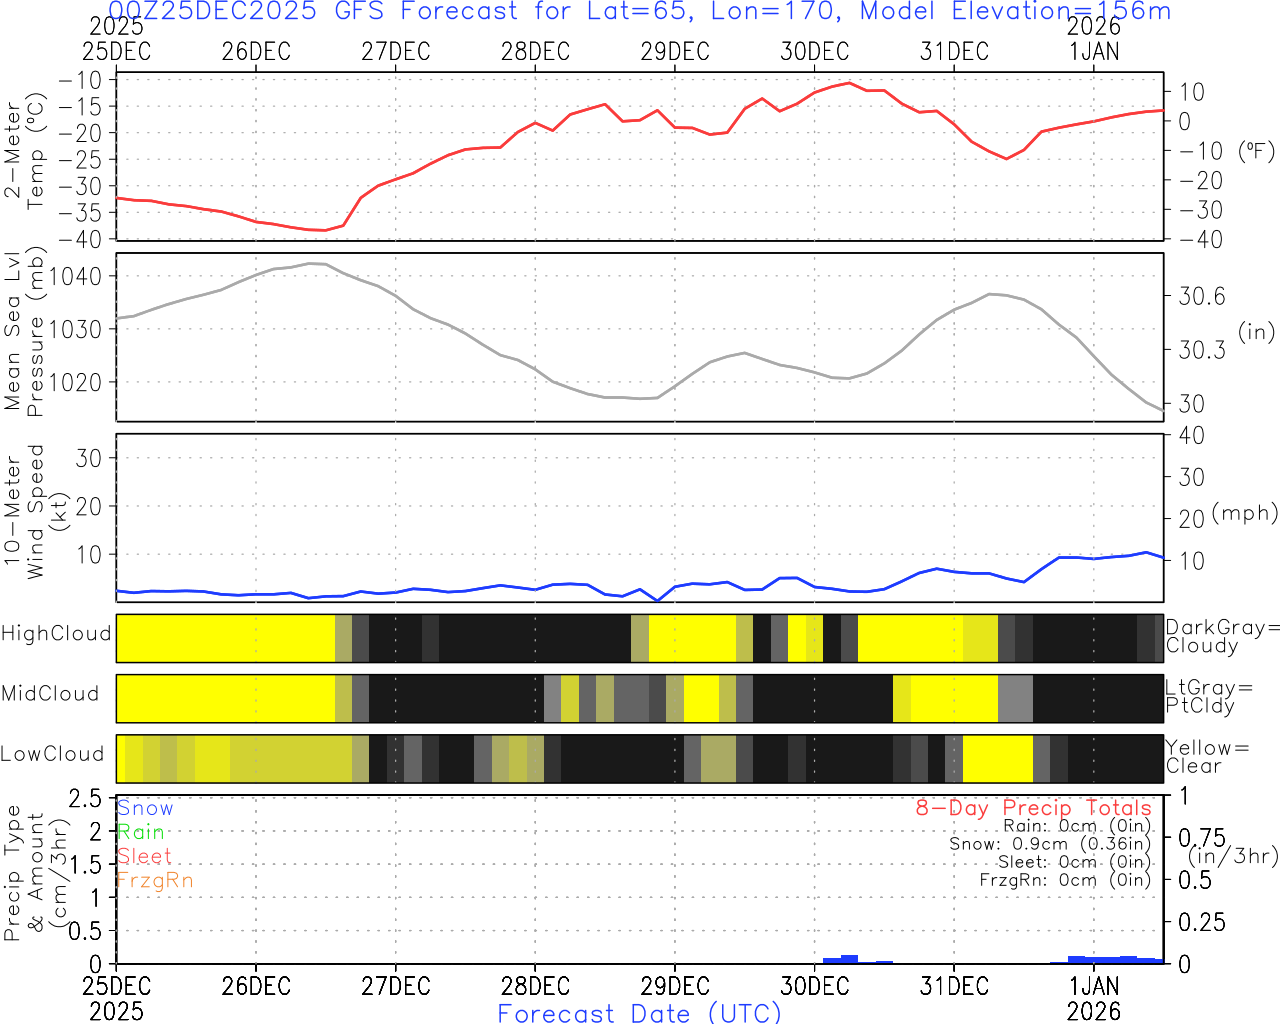Click the LowCloud row label
This screenshot has height=1024, width=1280.
tap(52, 754)
